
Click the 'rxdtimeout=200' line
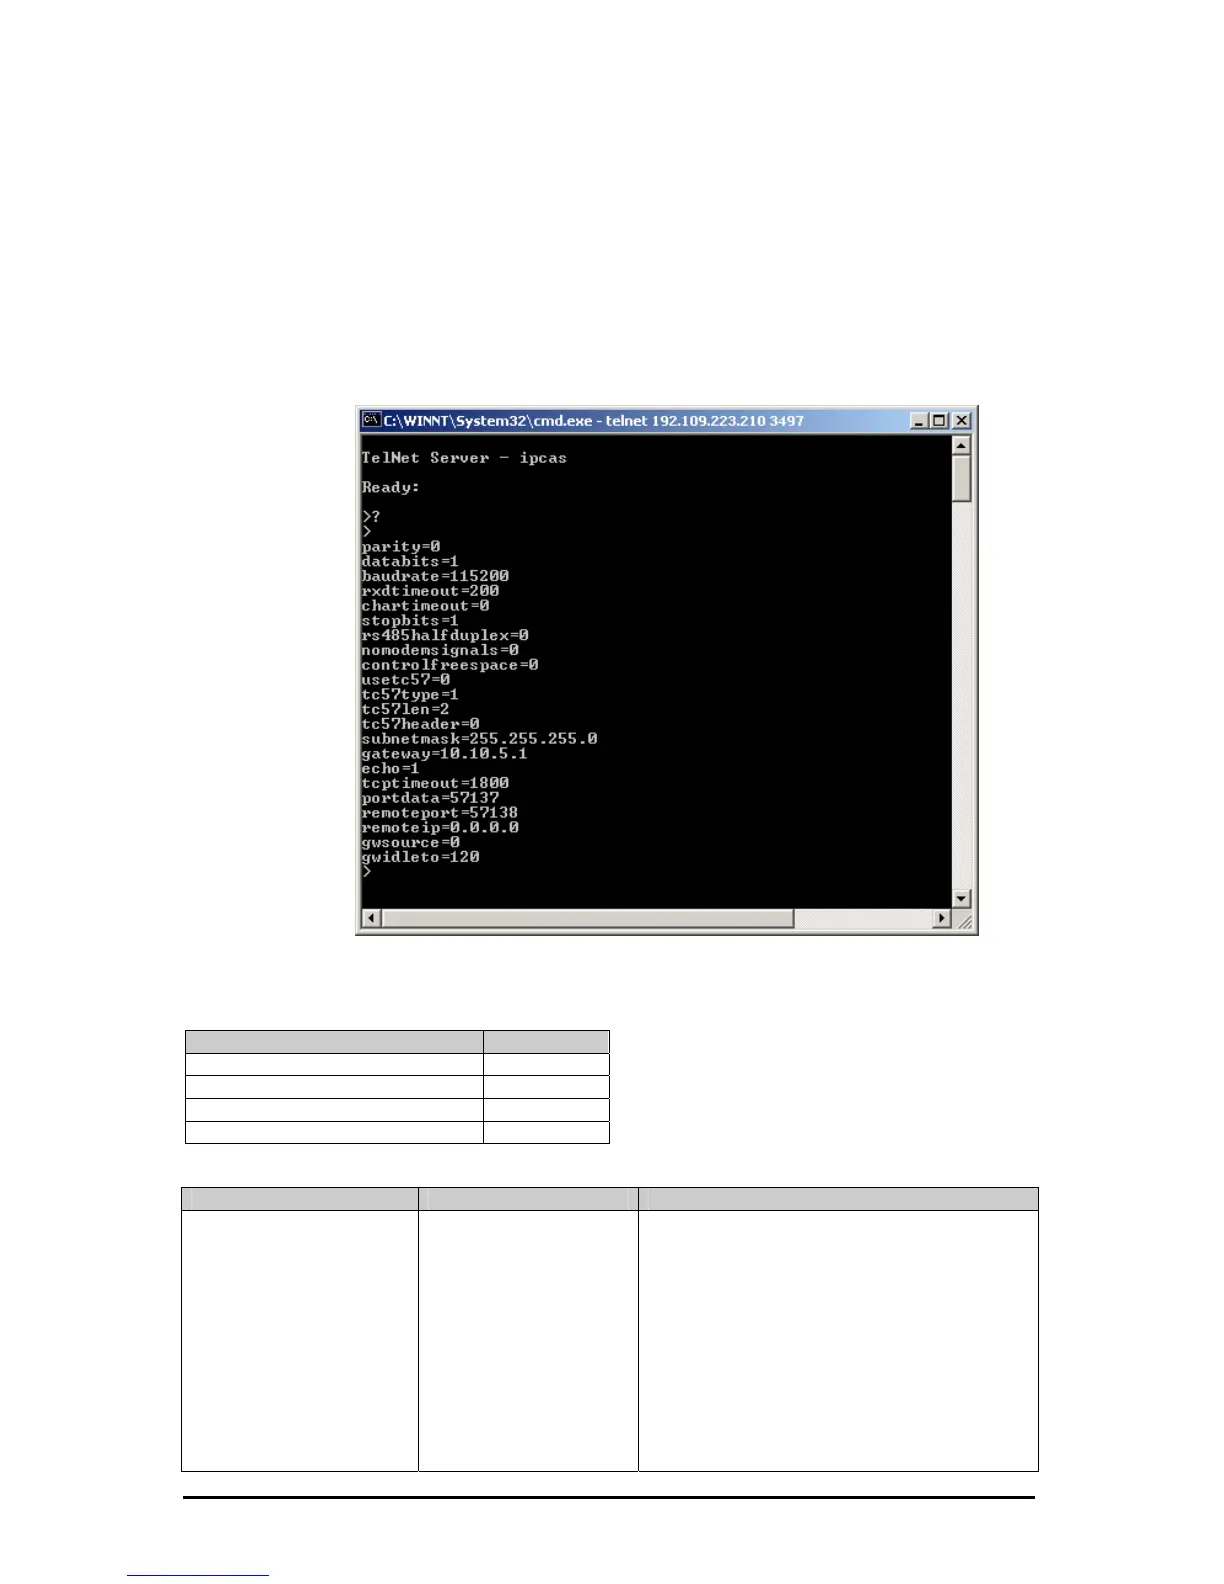point(430,591)
